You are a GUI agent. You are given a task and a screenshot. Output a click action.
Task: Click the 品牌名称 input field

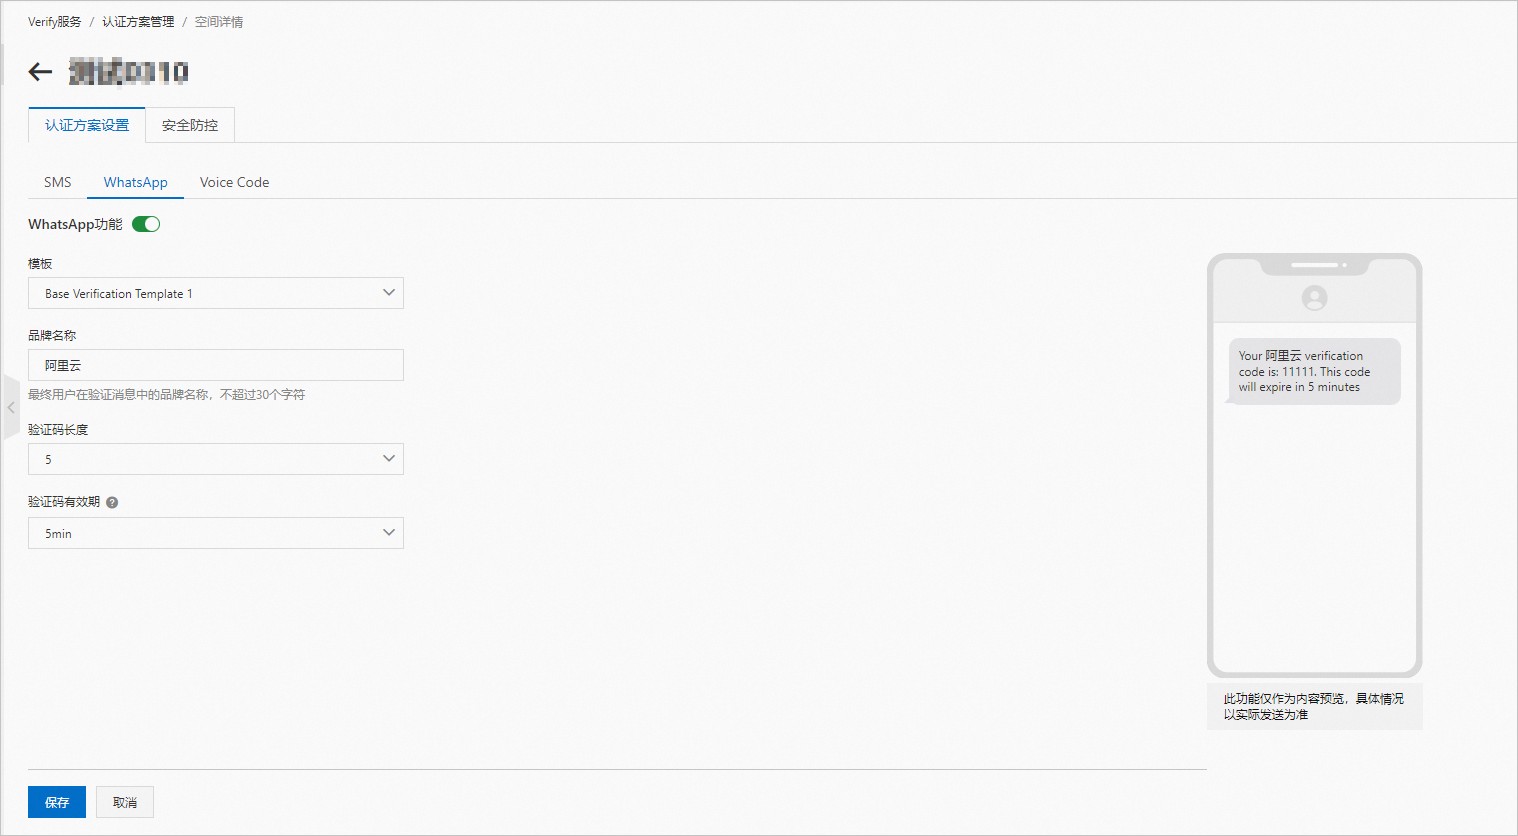click(215, 365)
